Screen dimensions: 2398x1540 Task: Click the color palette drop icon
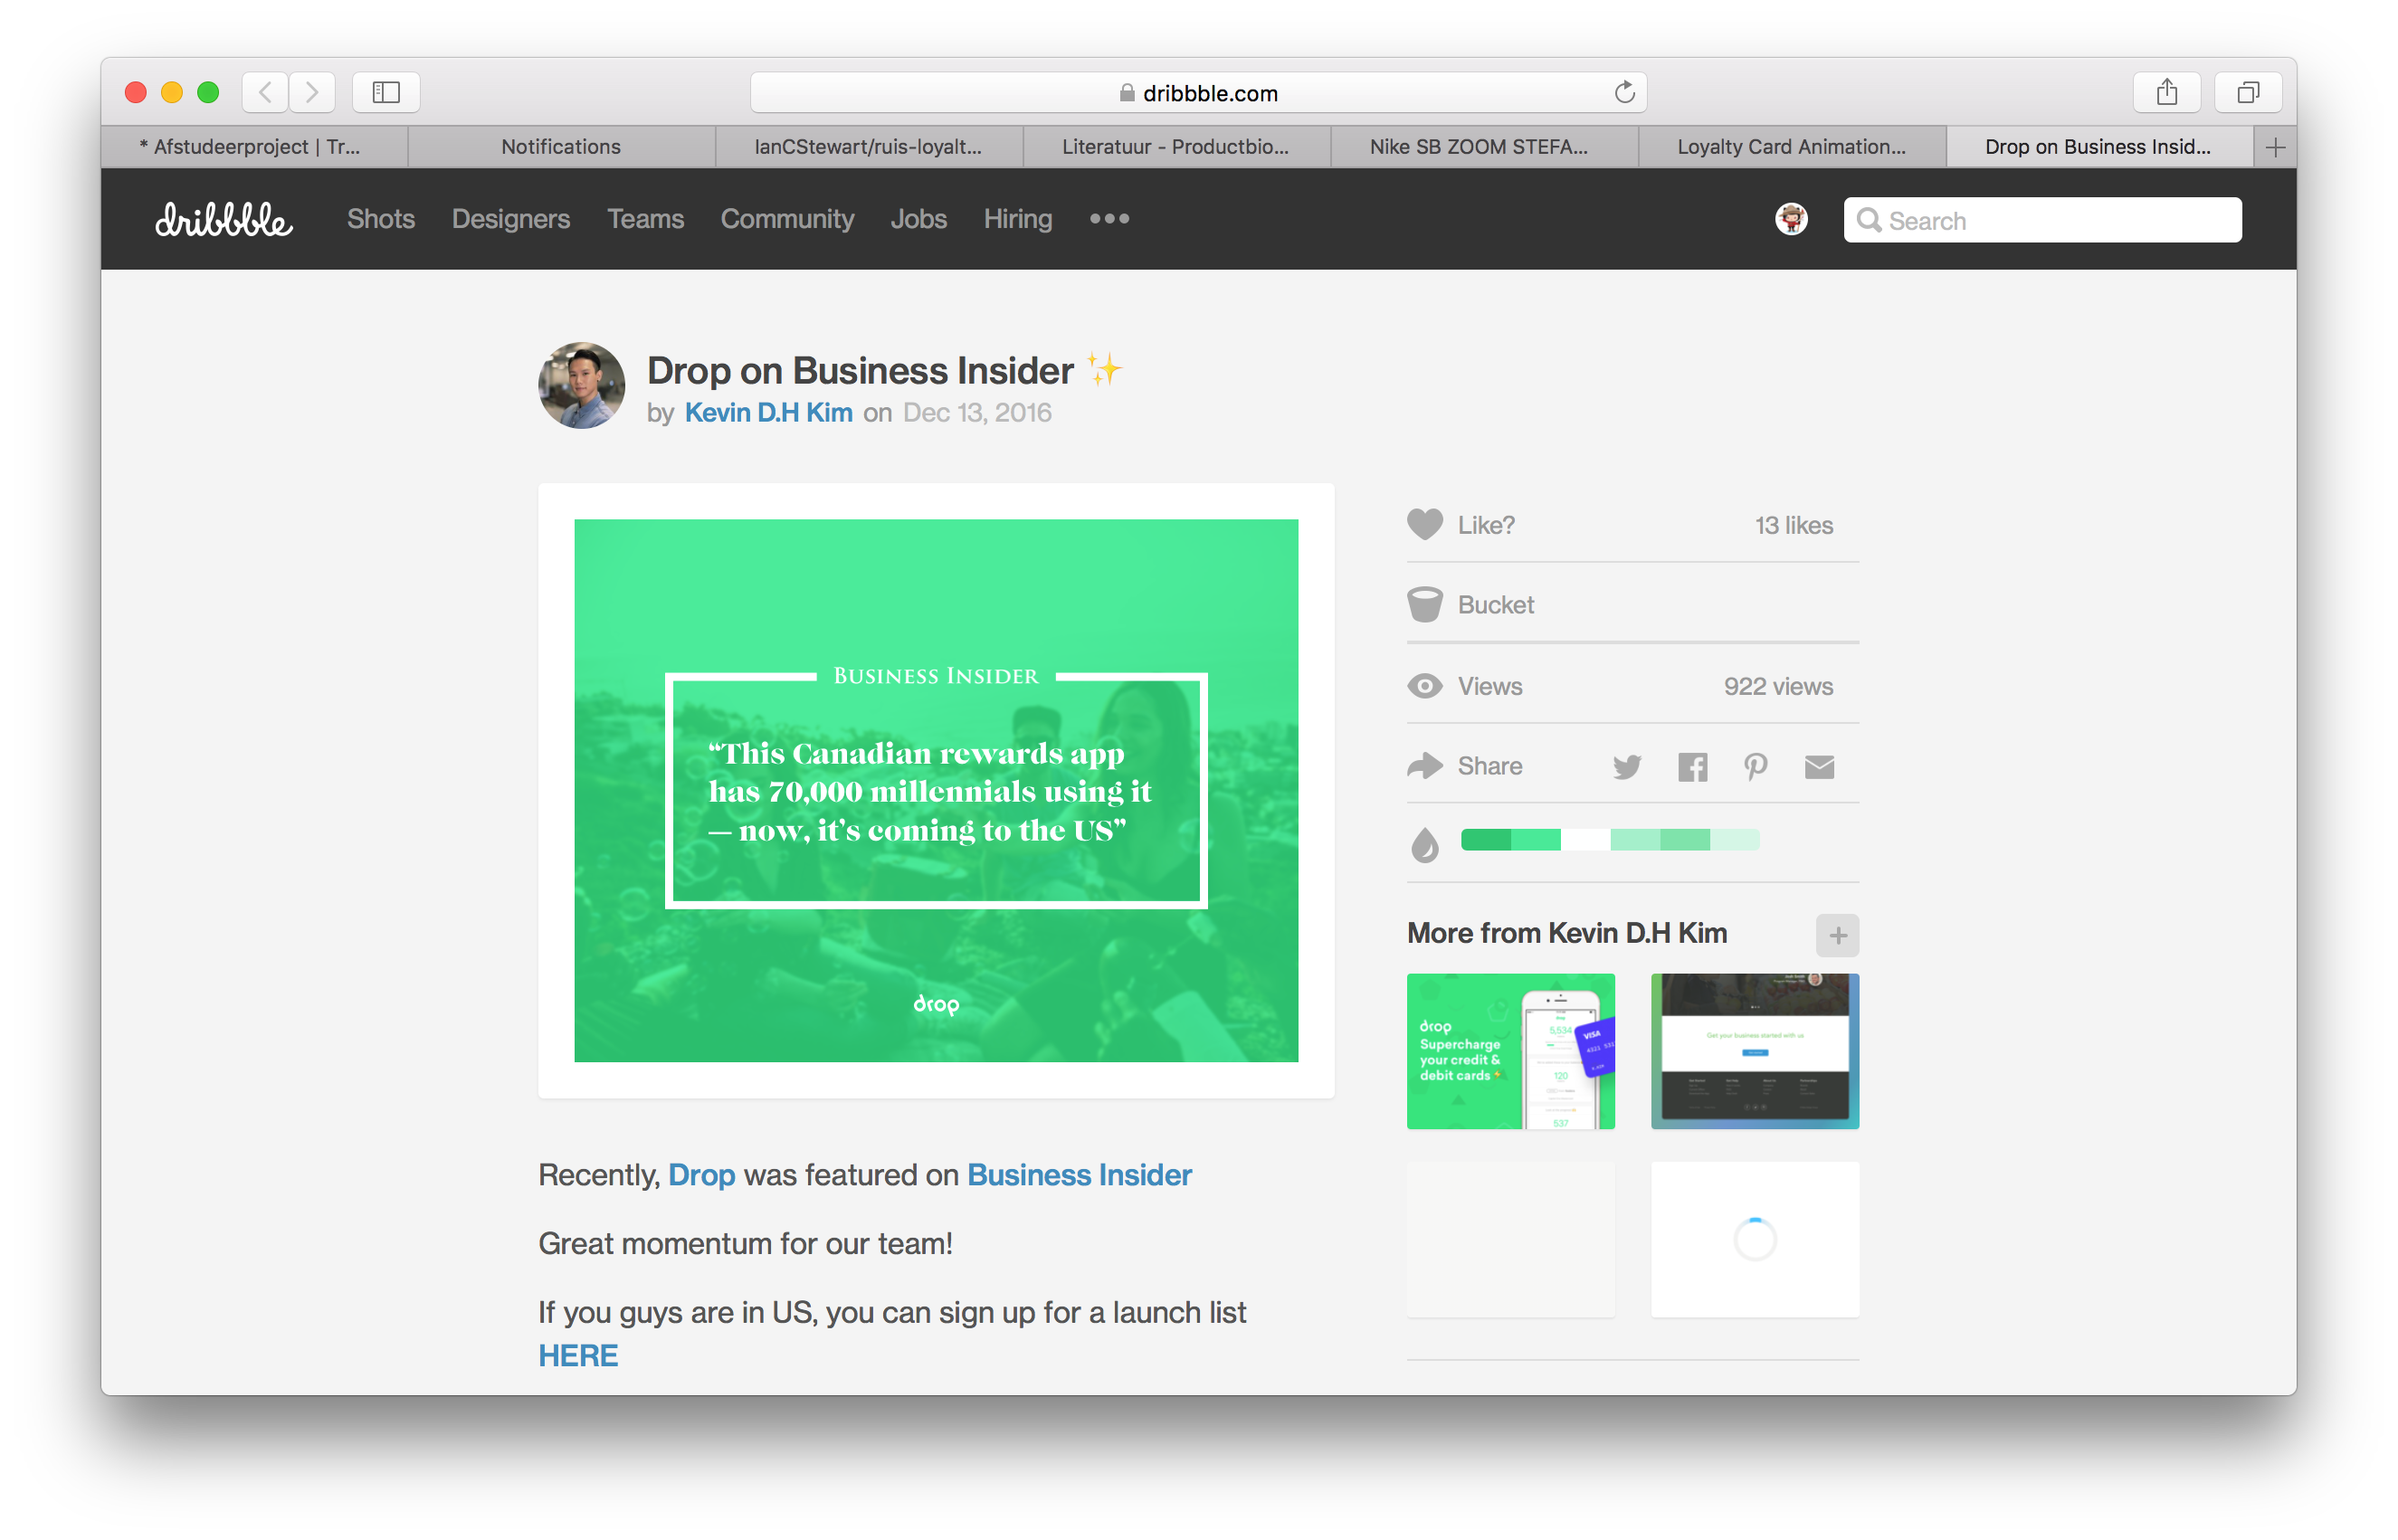1424,844
